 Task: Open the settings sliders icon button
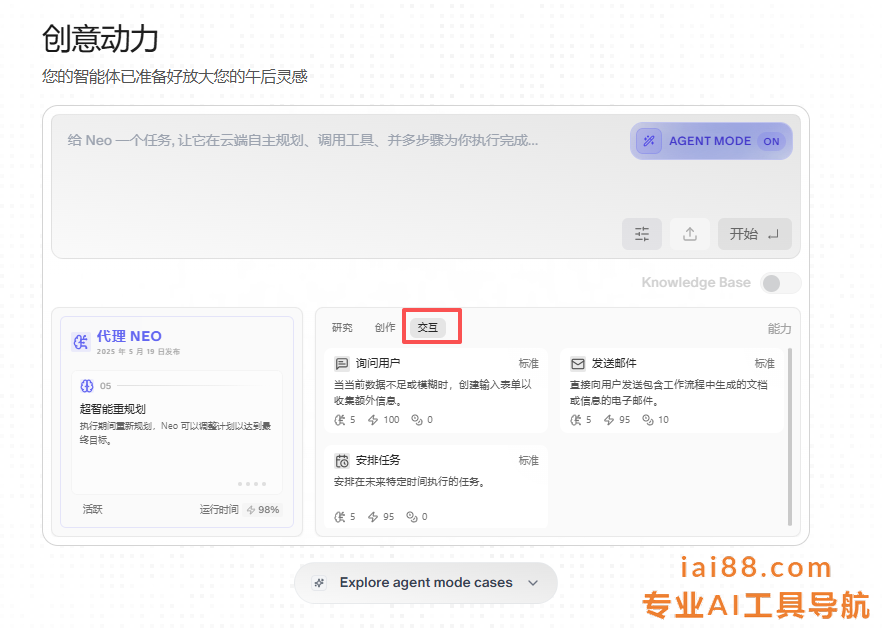(x=642, y=234)
